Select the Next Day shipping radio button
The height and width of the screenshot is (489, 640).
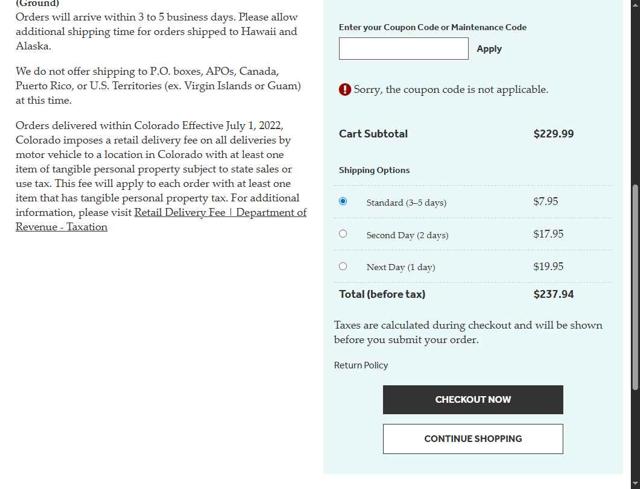click(x=343, y=266)
